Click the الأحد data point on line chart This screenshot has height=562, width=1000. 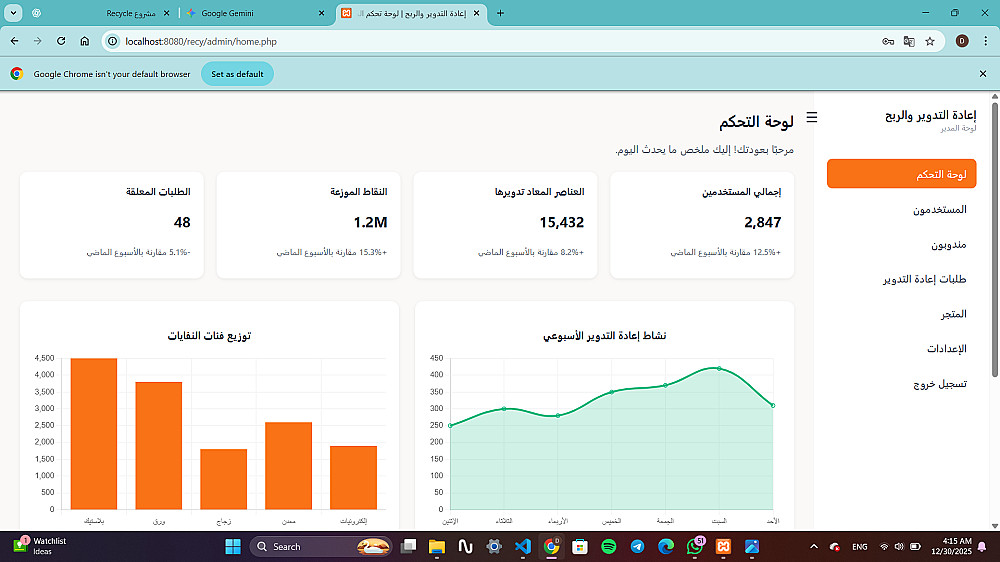coord(772,405)
